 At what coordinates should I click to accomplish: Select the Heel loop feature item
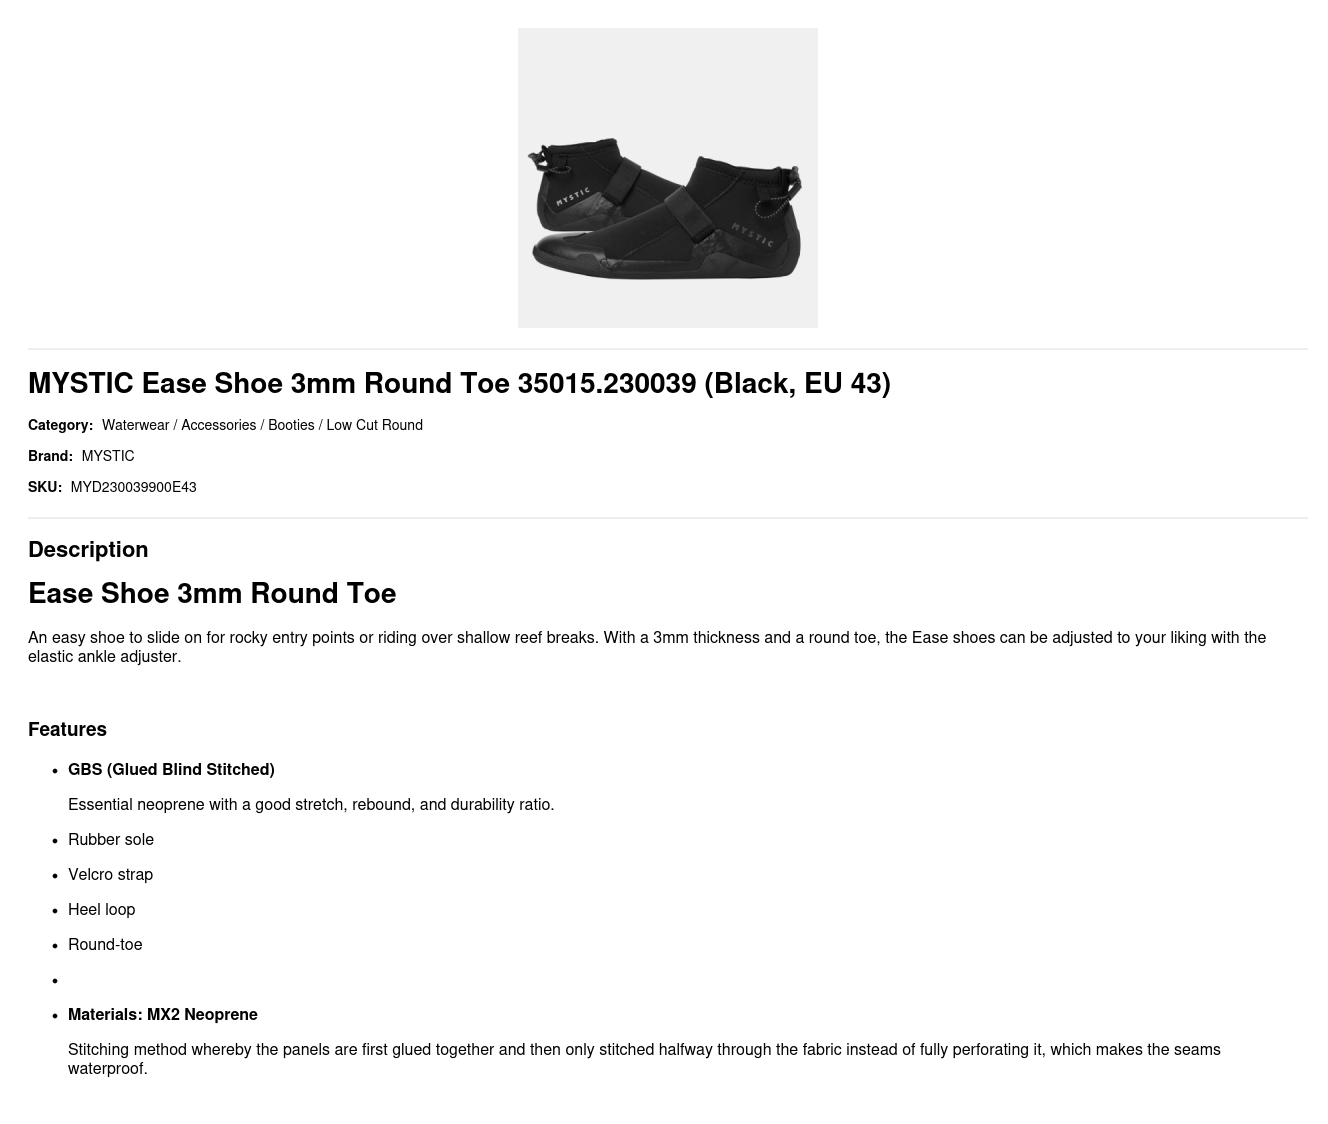pos(101,909)
